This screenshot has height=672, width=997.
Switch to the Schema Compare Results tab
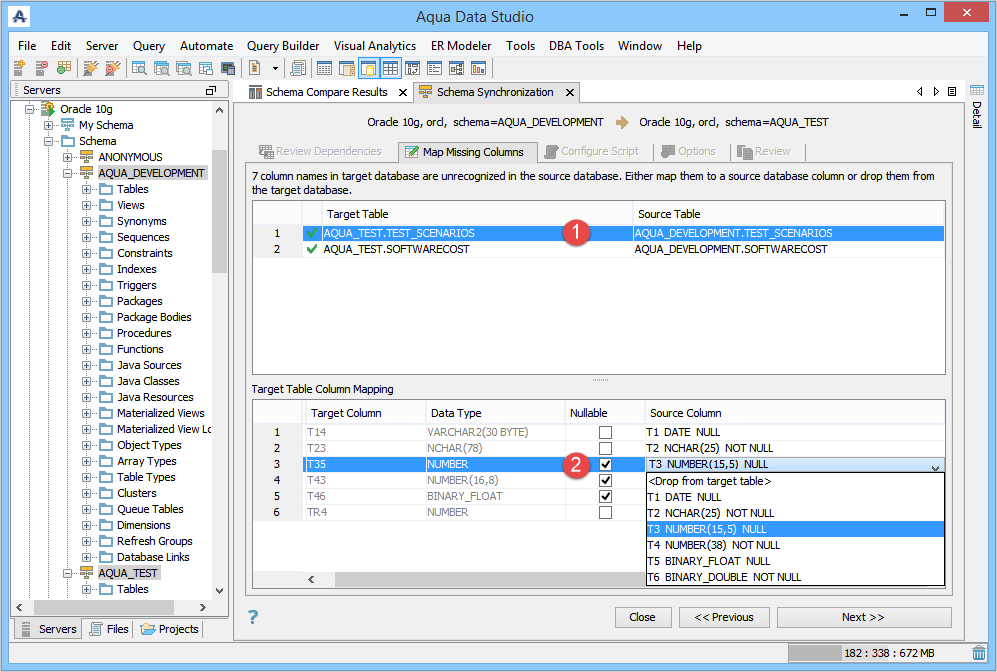[327, 92]
